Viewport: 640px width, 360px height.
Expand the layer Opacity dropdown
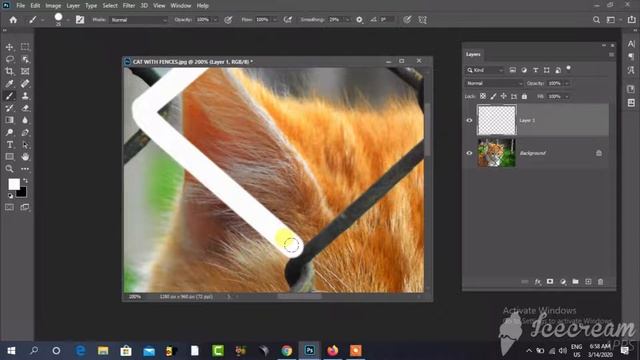[x=567, y=83]
